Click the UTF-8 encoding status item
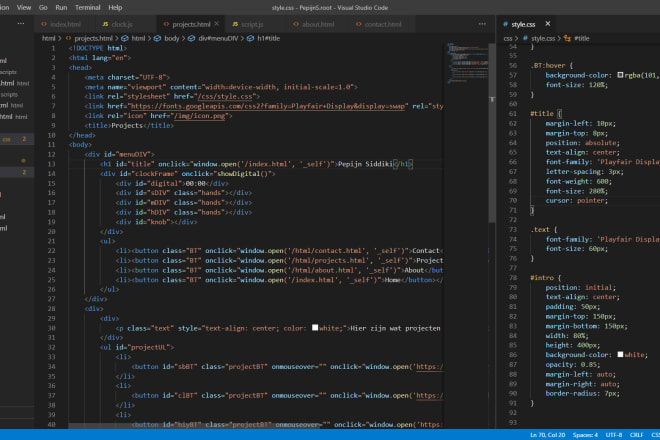660x440 pixels. [614, 435]
